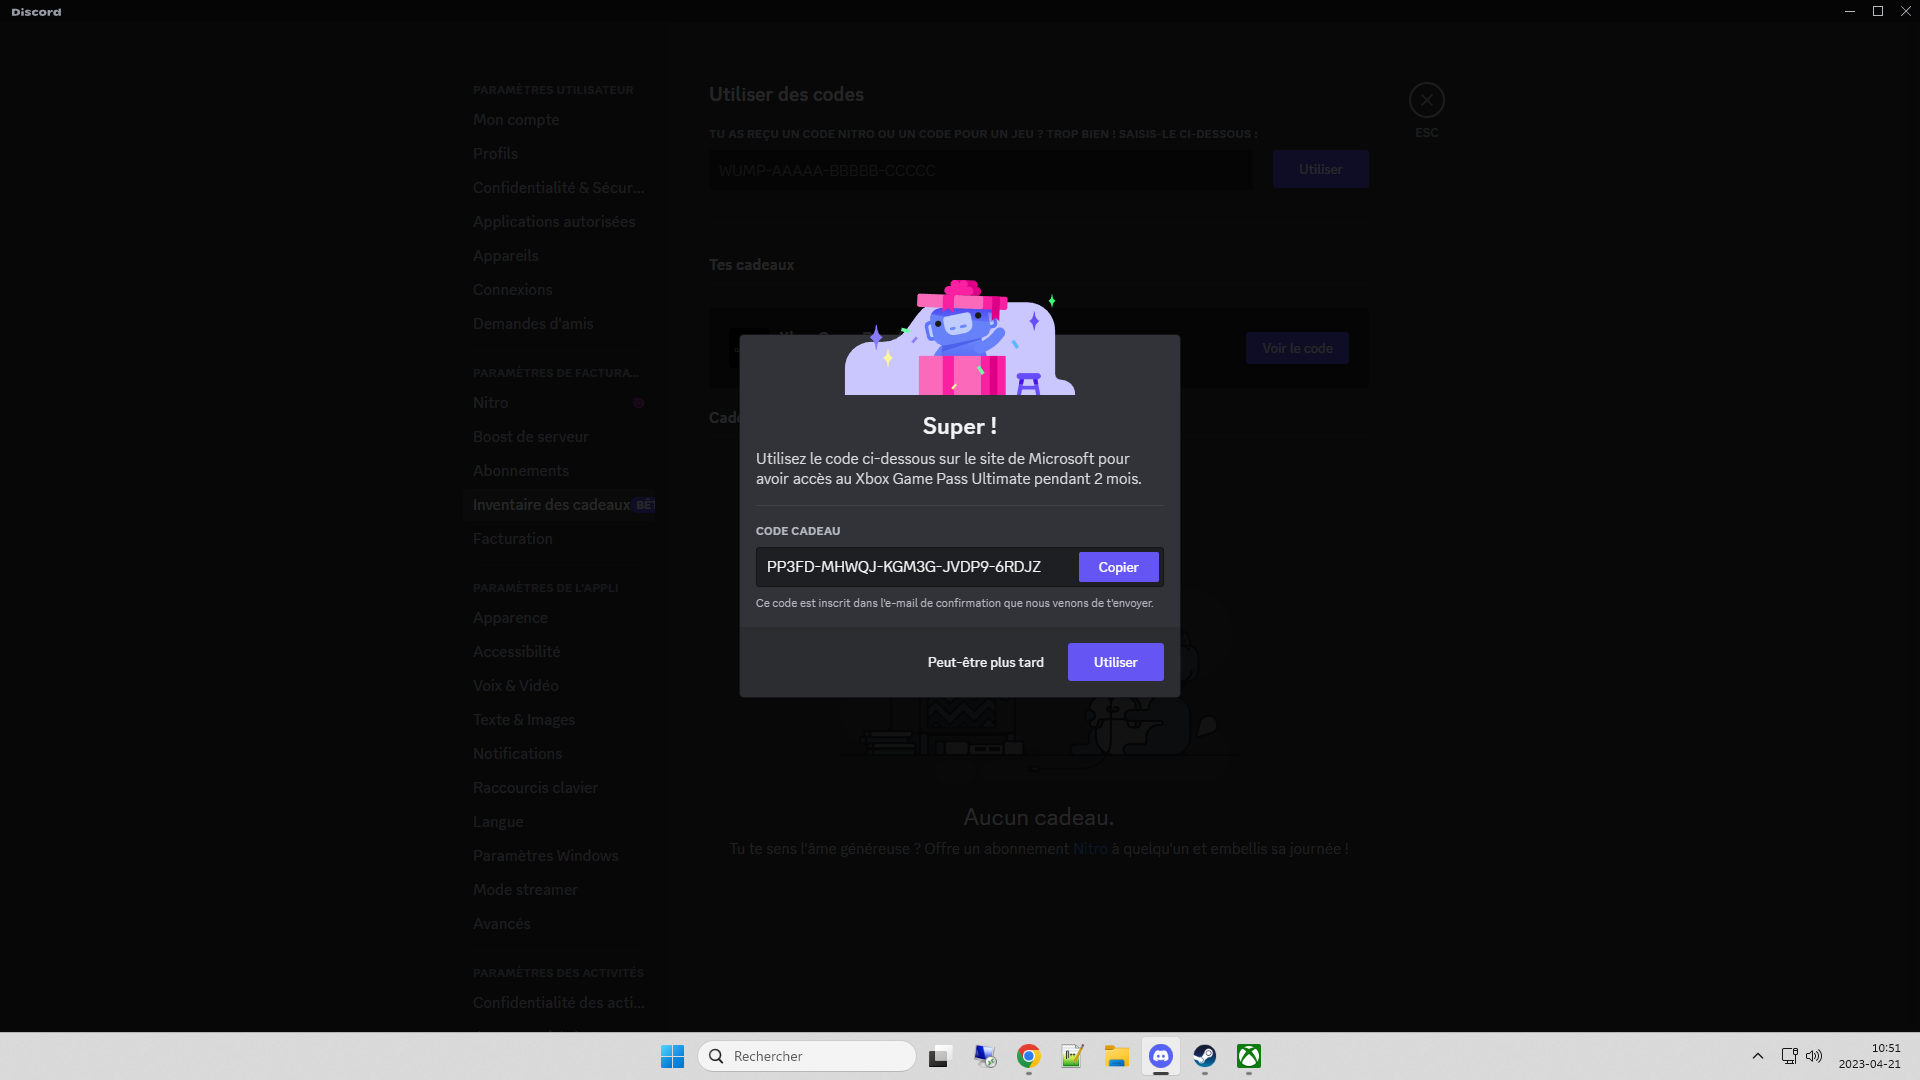Launch the Xbox app from taskbar

coord(1248,1056)
